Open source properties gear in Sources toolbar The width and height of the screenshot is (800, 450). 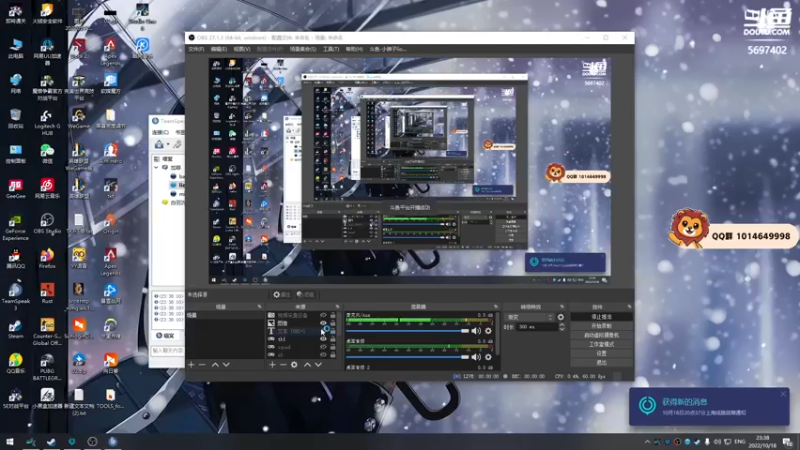tap(294, 365)
